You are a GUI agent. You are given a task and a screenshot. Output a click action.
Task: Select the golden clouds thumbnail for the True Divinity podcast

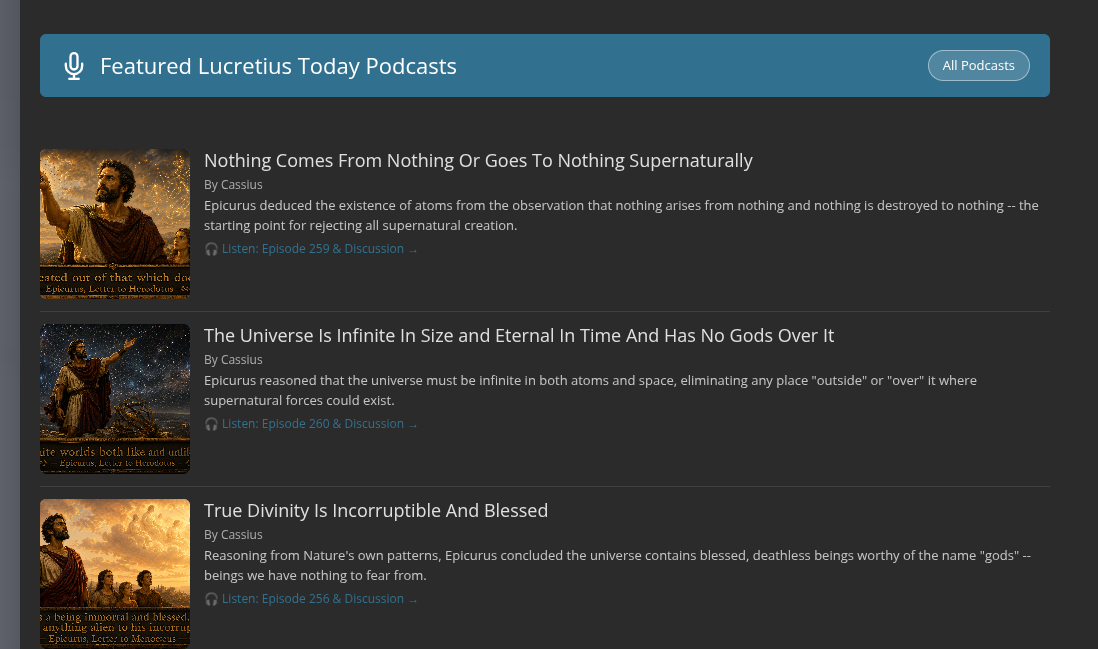(115, 573)
